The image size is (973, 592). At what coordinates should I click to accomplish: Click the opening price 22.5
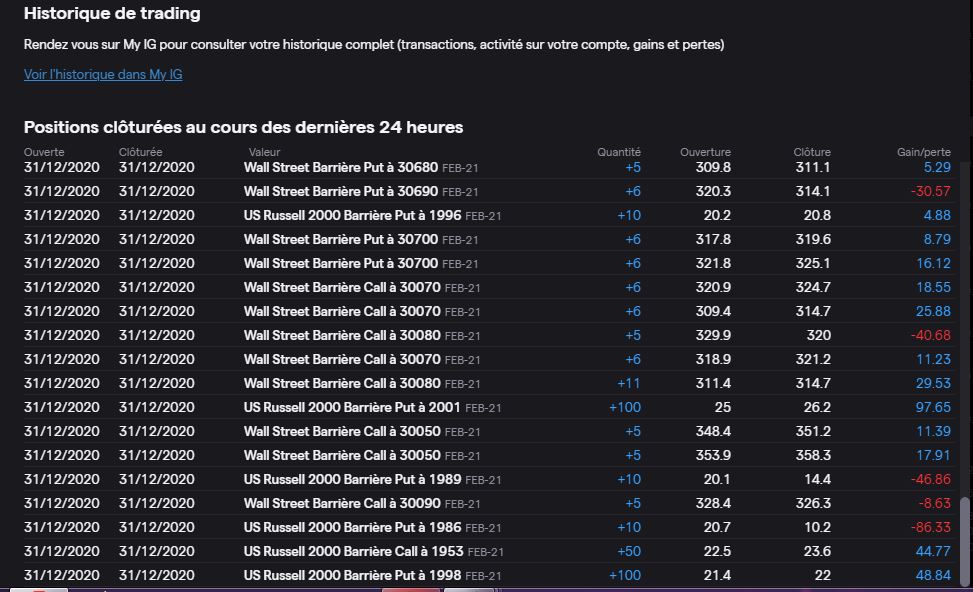(717, 551)
